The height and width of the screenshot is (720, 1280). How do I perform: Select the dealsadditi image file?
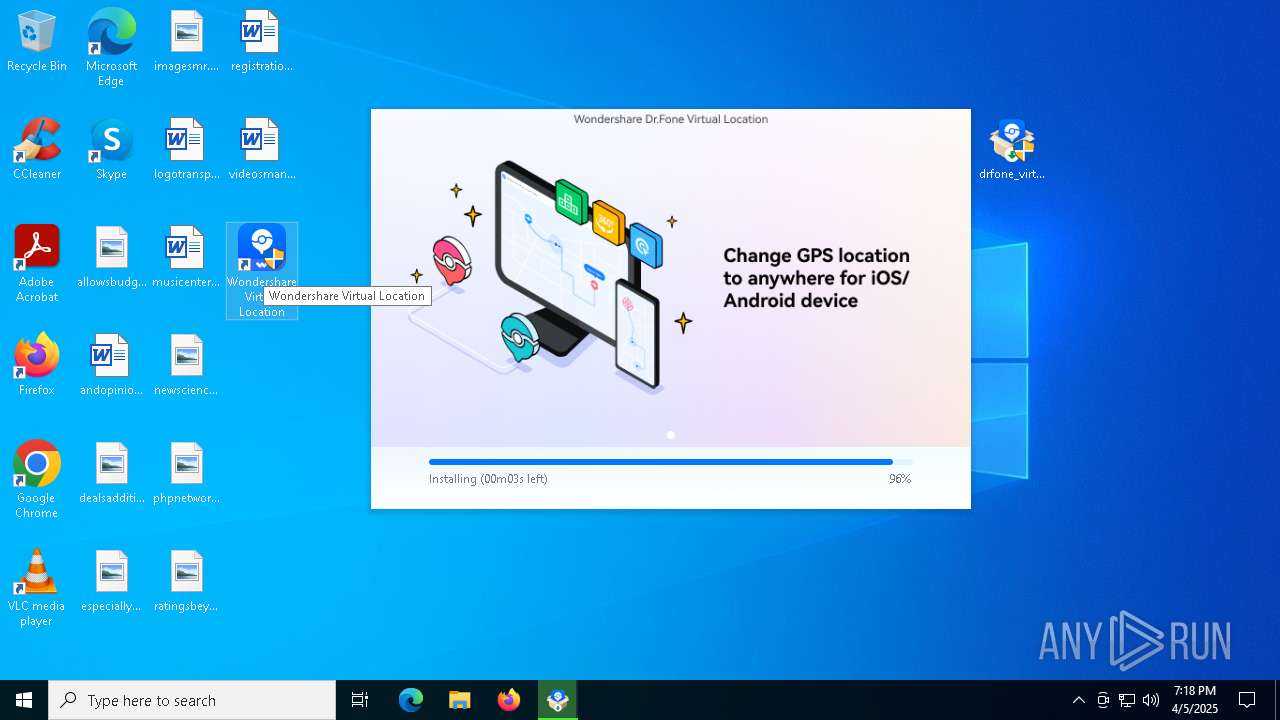[x=111, y=473]
